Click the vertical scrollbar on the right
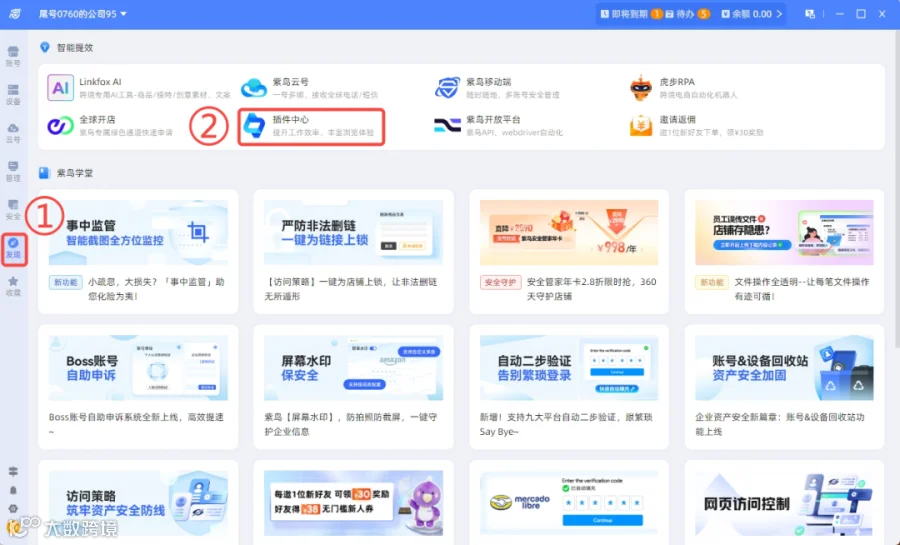This screenshot has height=545, width=900. point(896,189)
